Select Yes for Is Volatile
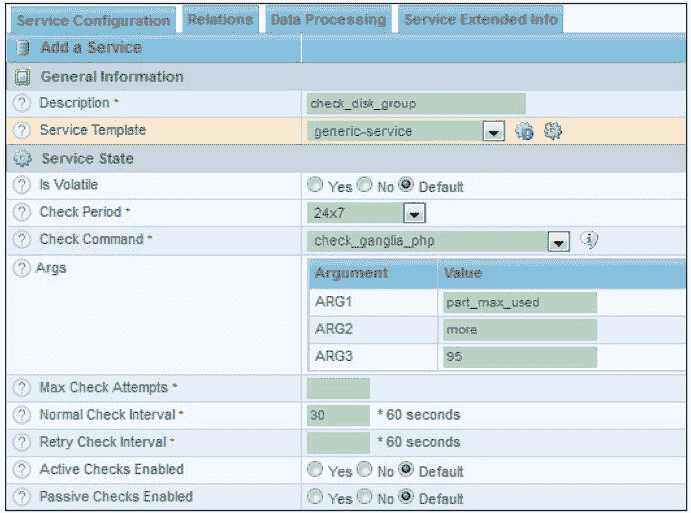The height and width of the screenshot is (513, 691). [x=316, y=186]
